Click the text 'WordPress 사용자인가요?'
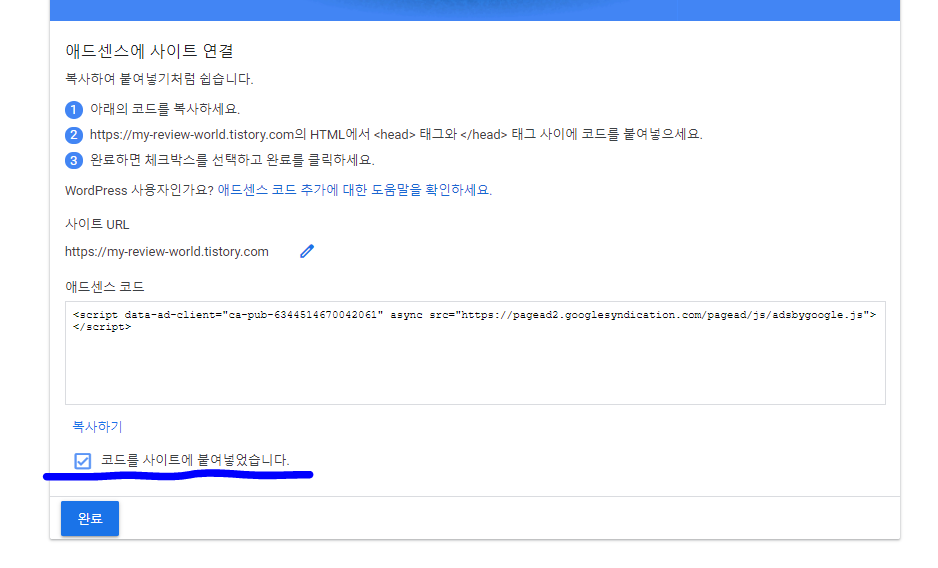The image size is (938, 568). (139, 190)
